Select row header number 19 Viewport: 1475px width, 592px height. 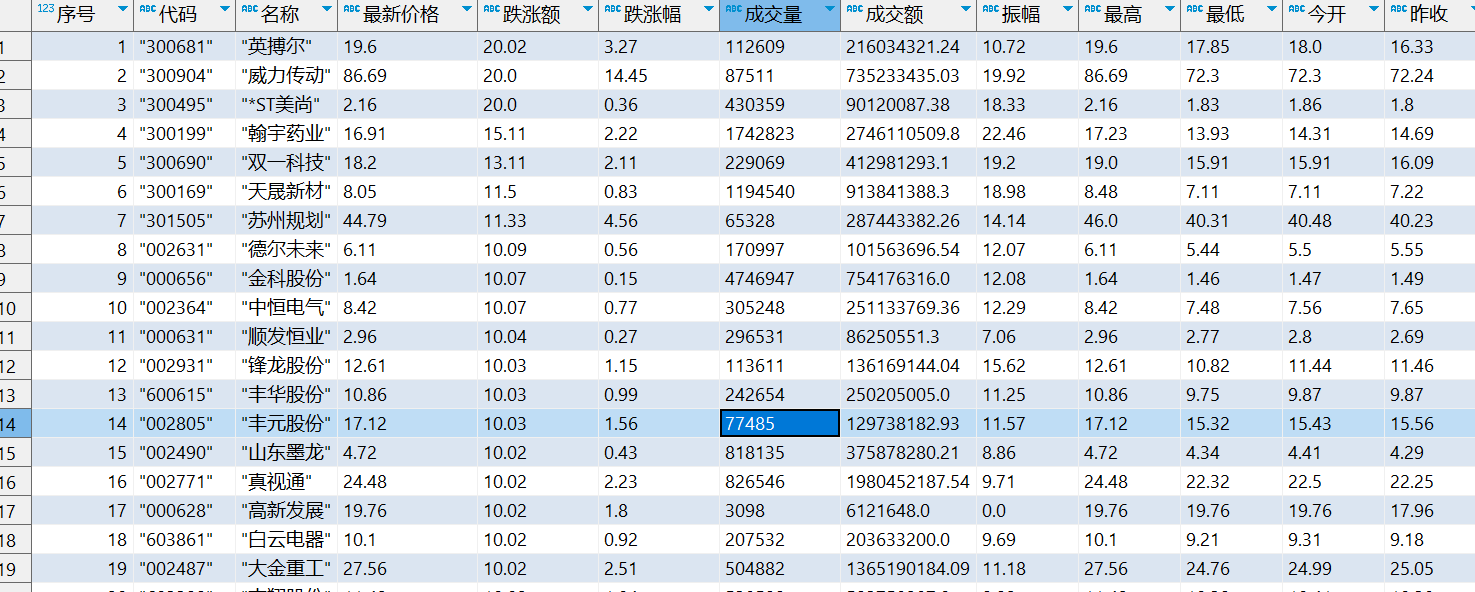tap(15, 569)
